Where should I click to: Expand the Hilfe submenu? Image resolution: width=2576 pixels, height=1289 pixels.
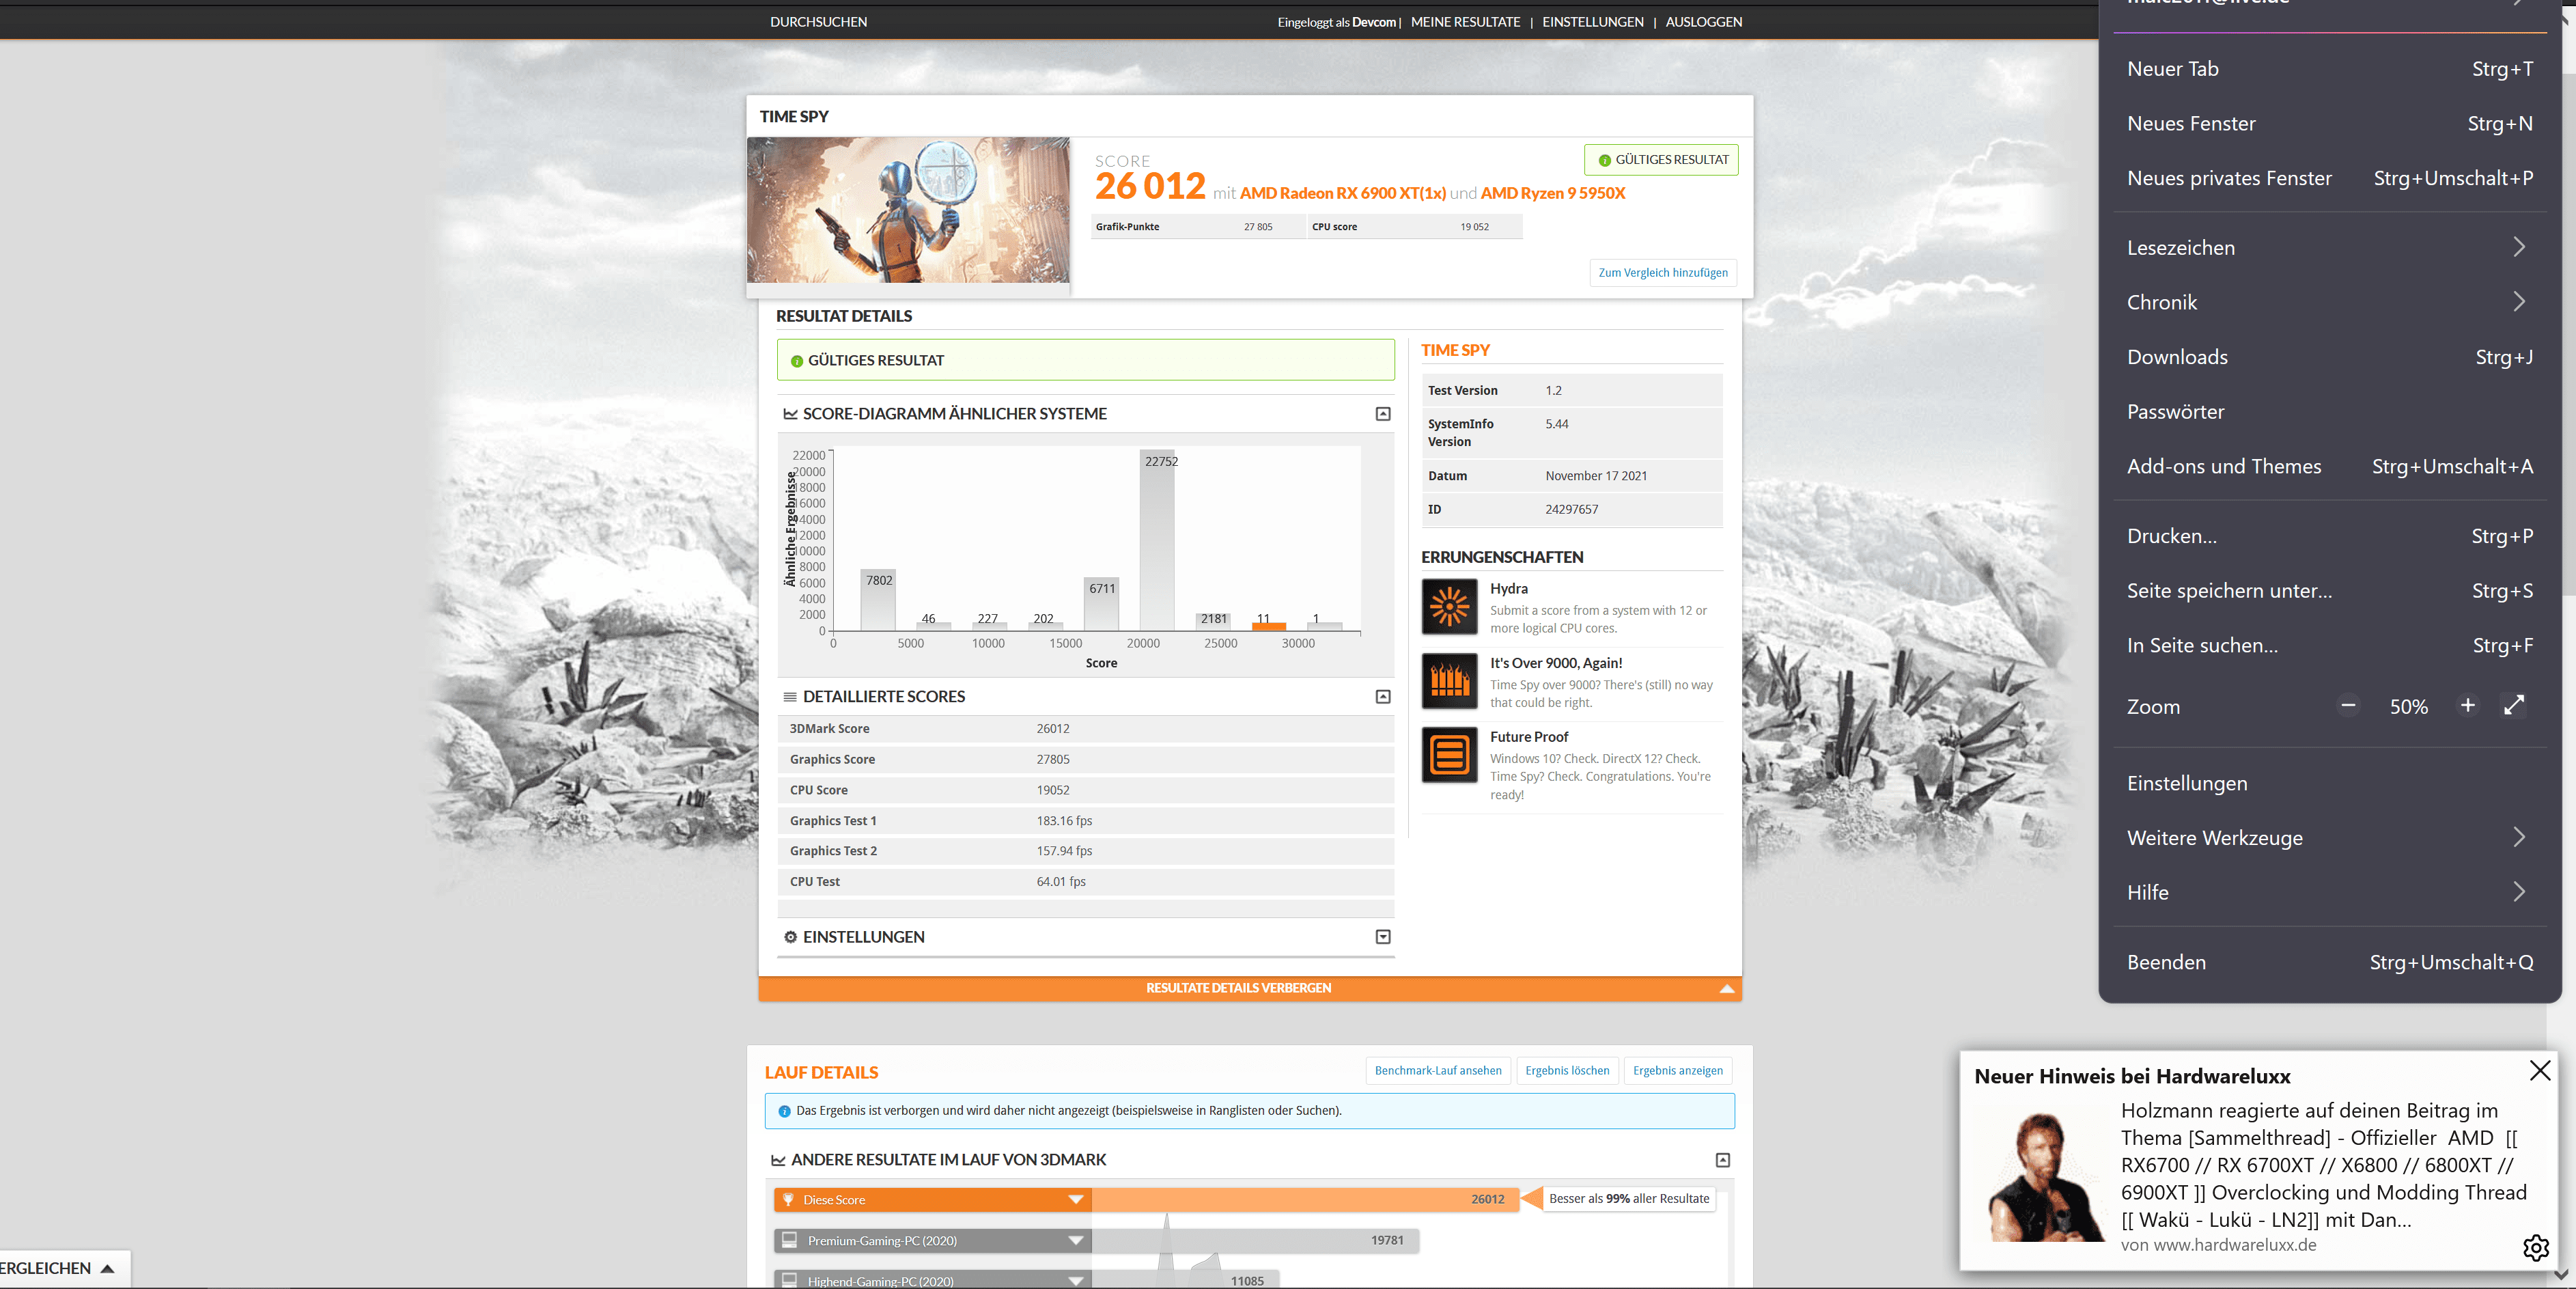point(2330,892)
